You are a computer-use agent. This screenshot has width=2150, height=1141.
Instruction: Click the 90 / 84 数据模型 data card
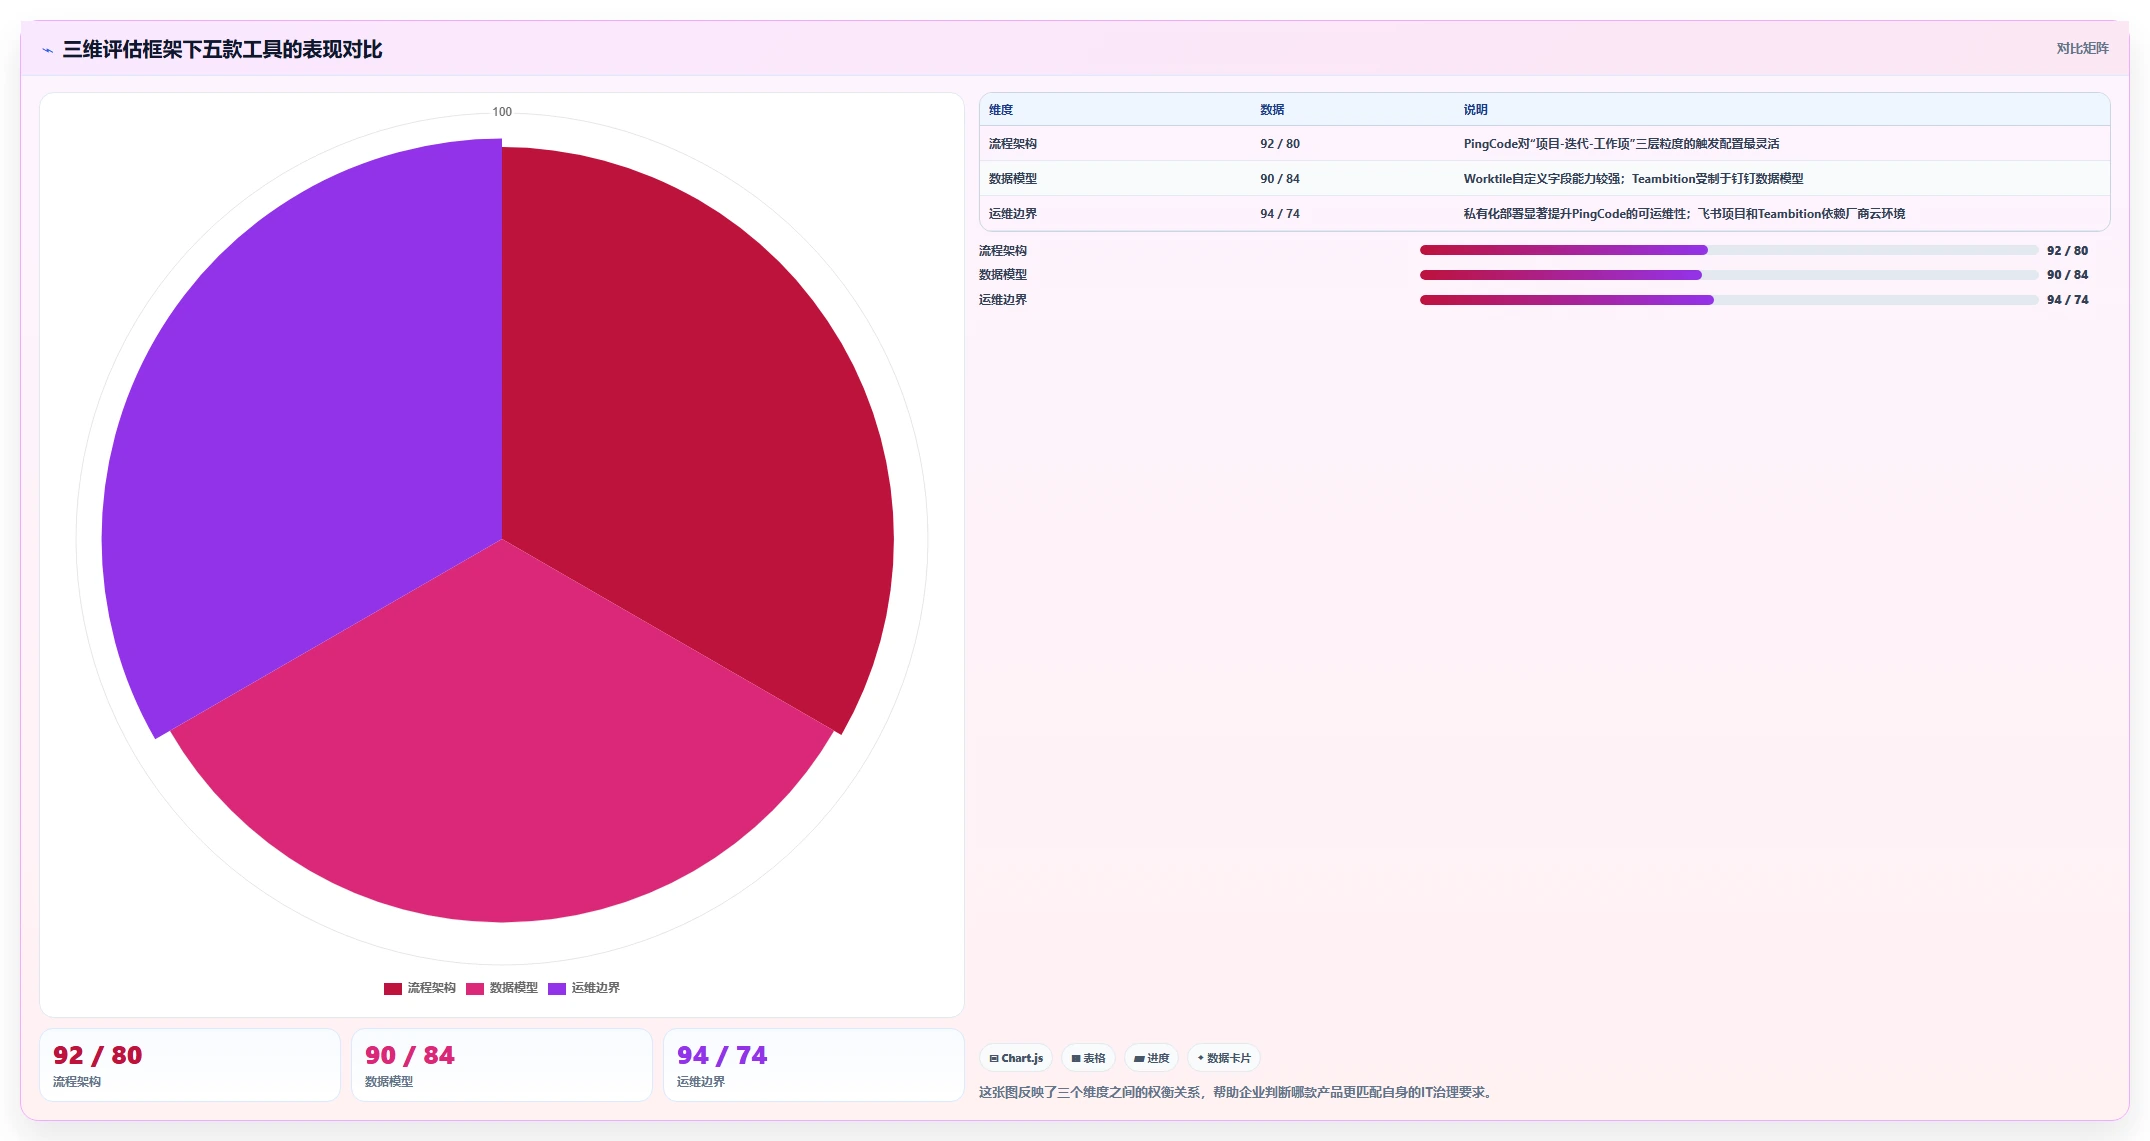click(502, 1065)
